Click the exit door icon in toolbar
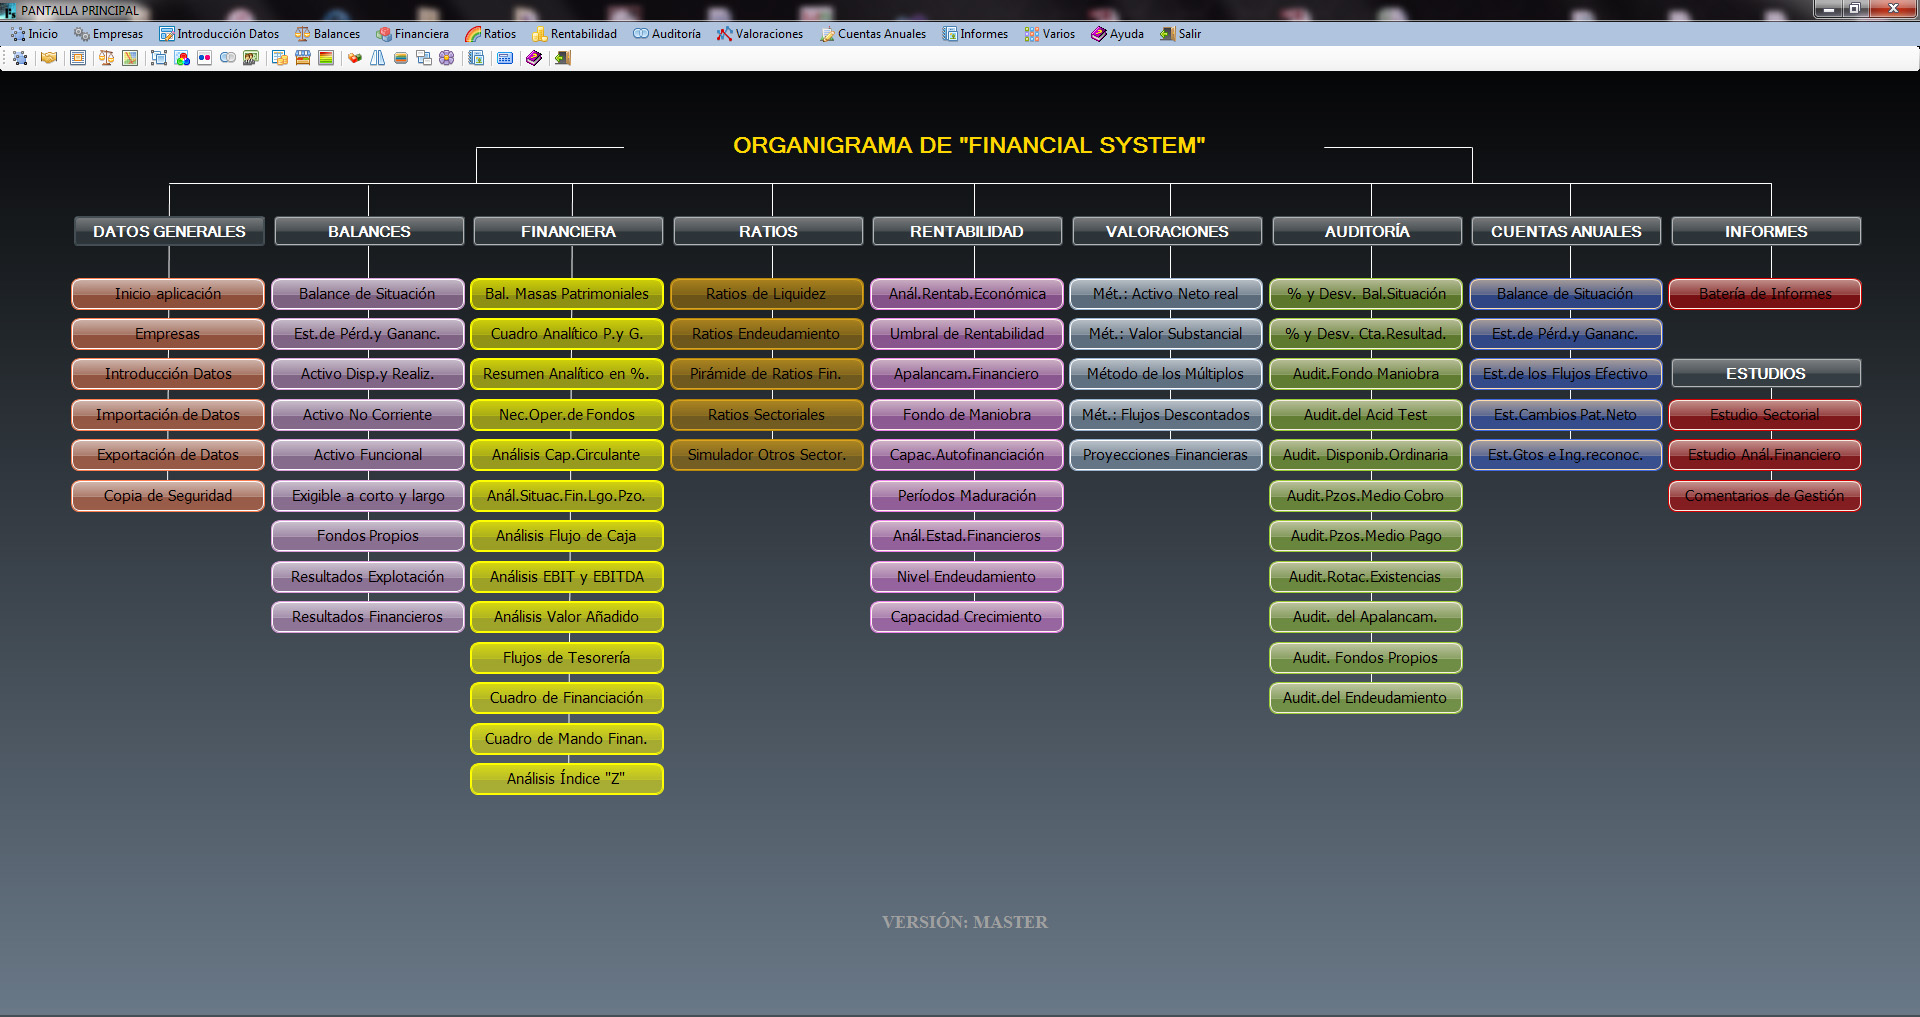 [x=563, y=58]
